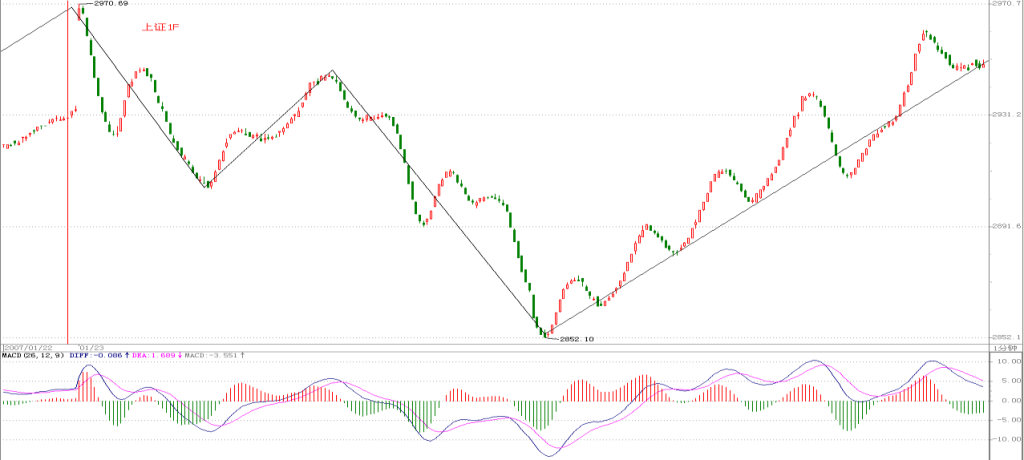Click the red 上证1F chart title
The width and height of the screenshot is (1024, 460).
click(x=161, y=28)
